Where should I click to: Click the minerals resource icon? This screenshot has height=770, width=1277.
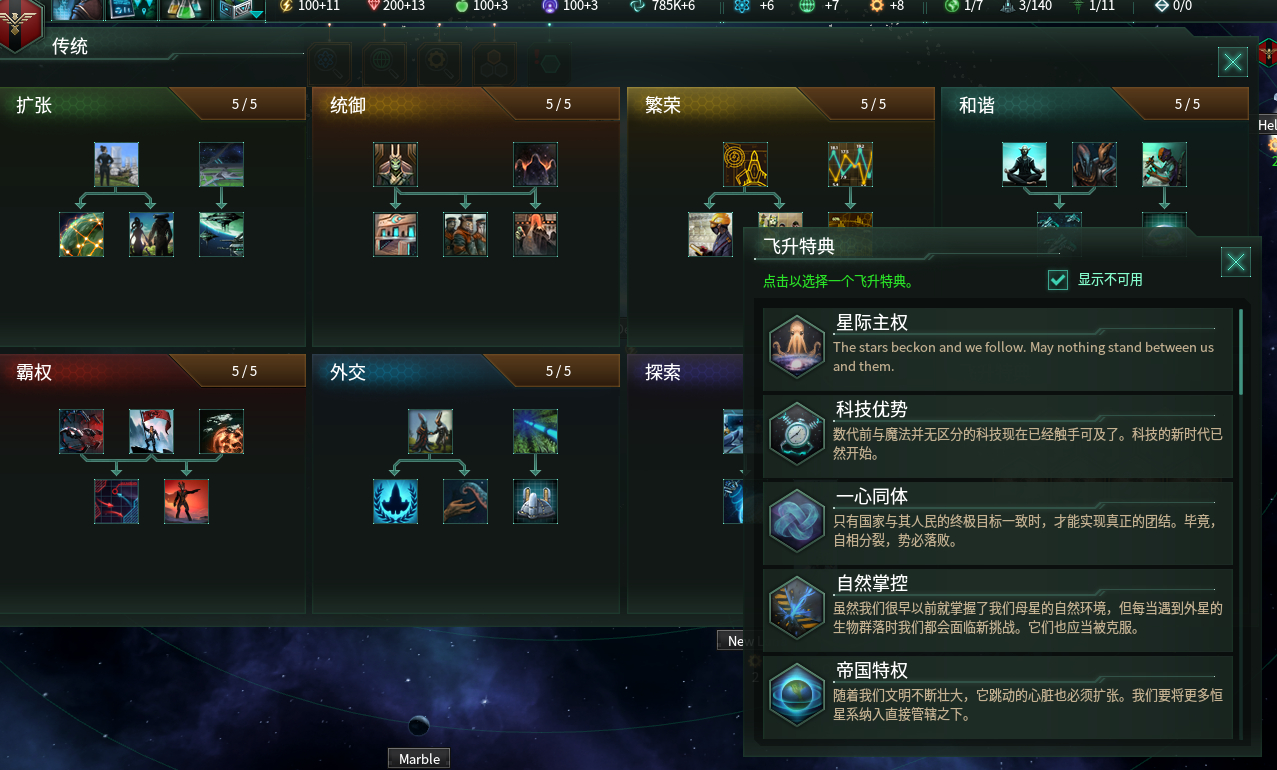(374, 6)
